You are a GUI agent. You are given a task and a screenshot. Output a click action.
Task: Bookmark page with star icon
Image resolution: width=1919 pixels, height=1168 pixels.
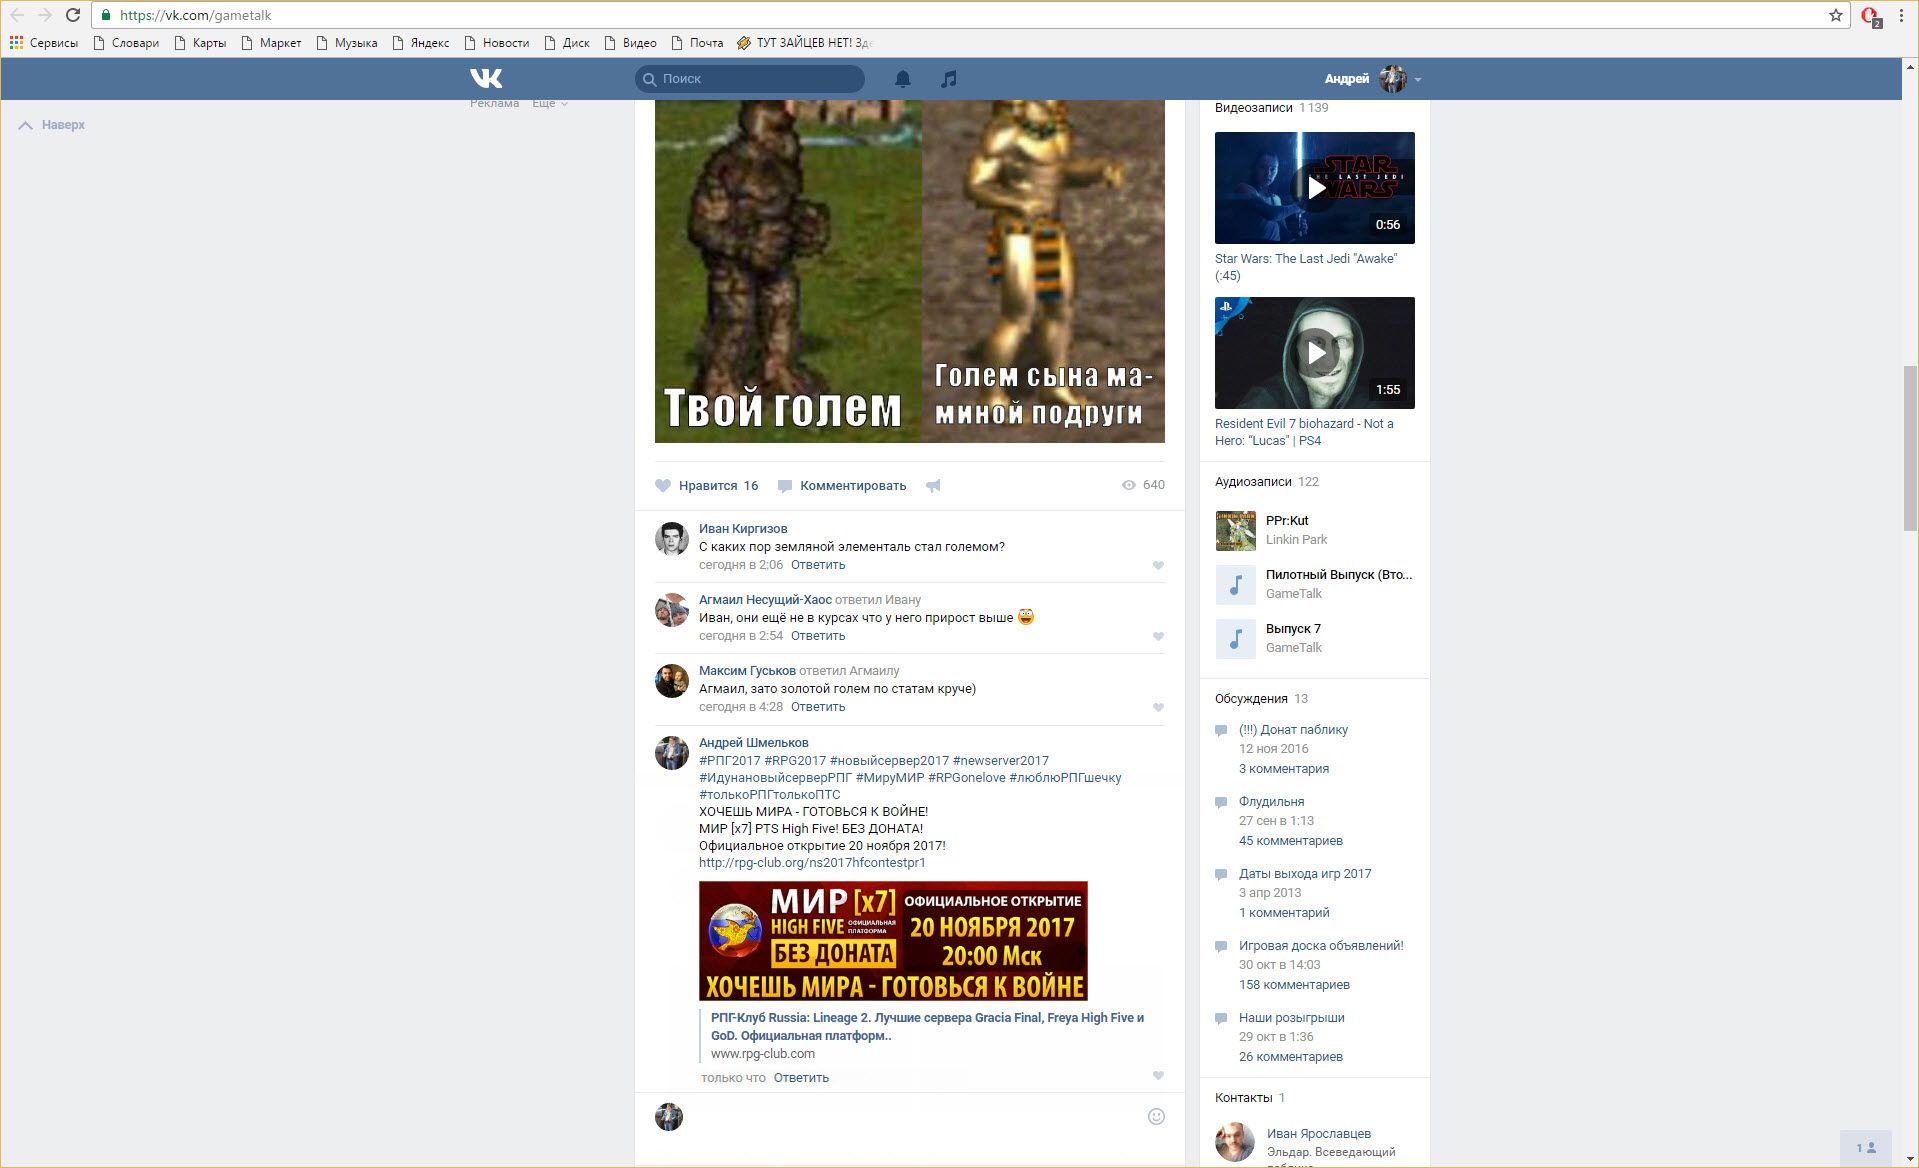pyautogui.click(x=1836, y=15)
